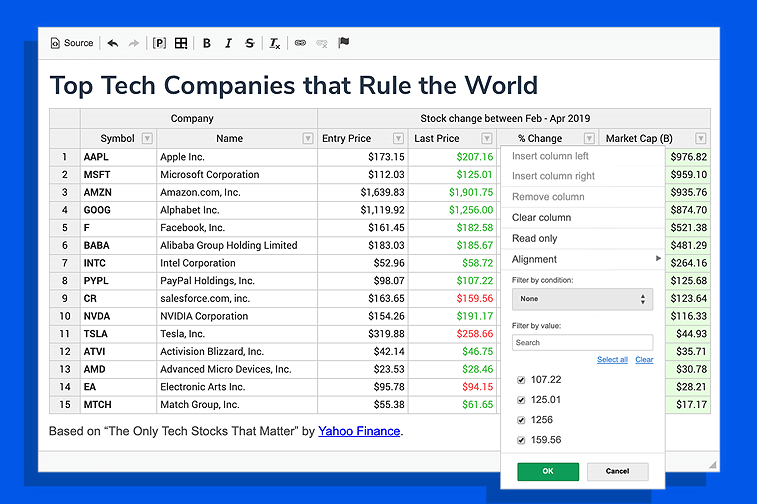Select the $1,639.83 entry price cell
The image size is (757, 504).
pyautogui.click(x=363, y=192)
